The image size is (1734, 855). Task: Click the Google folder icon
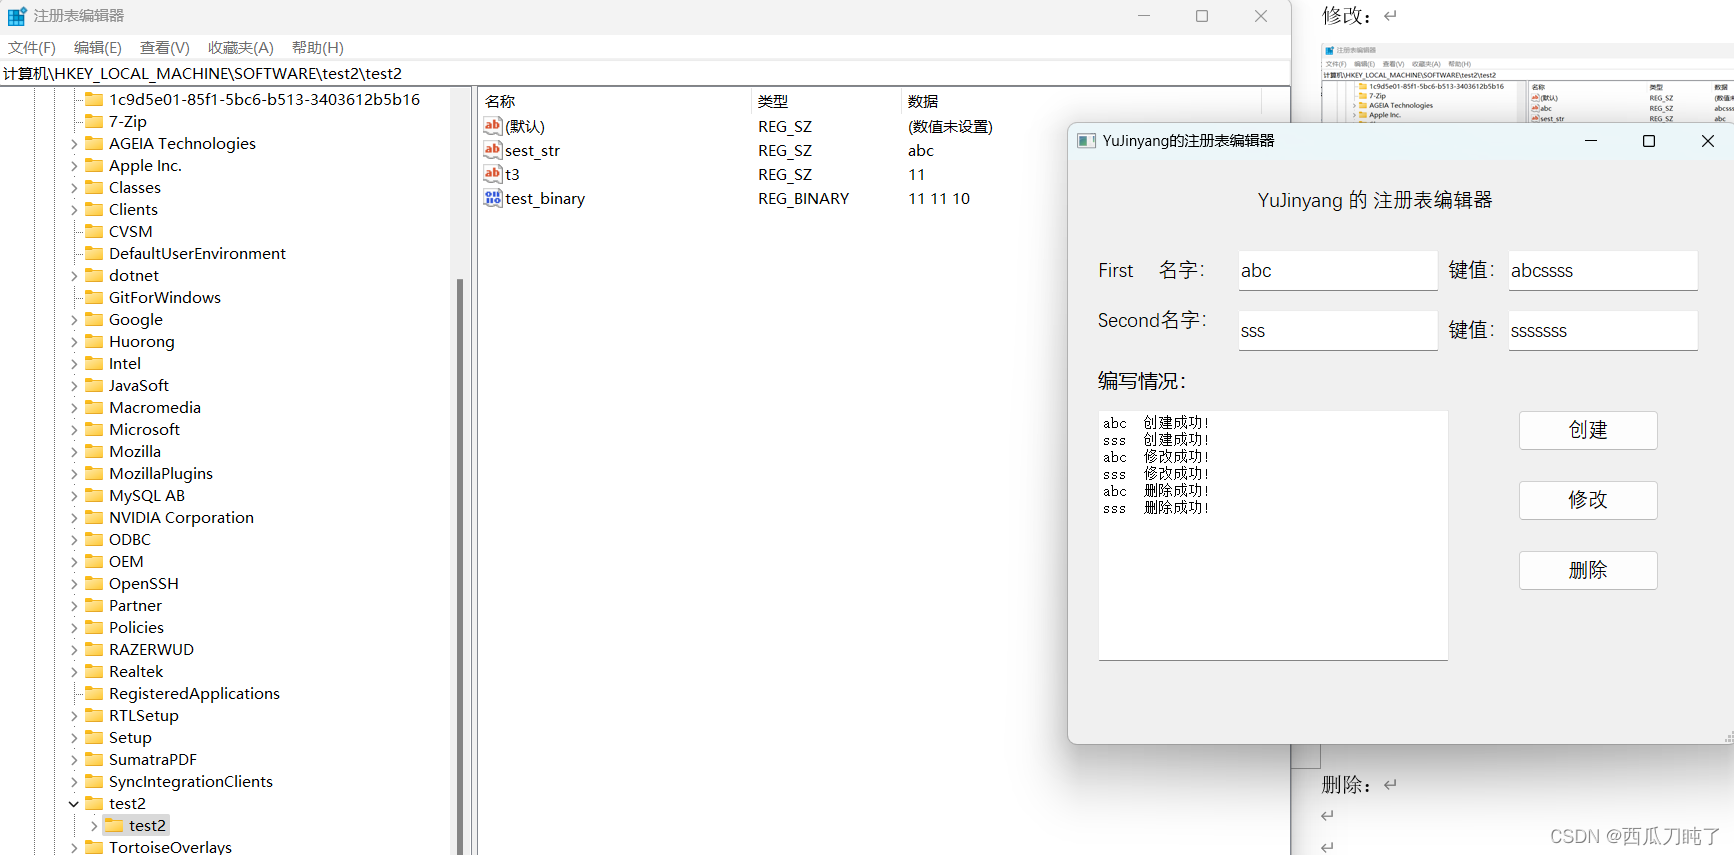pyautogui.click(x=94, y=319)
